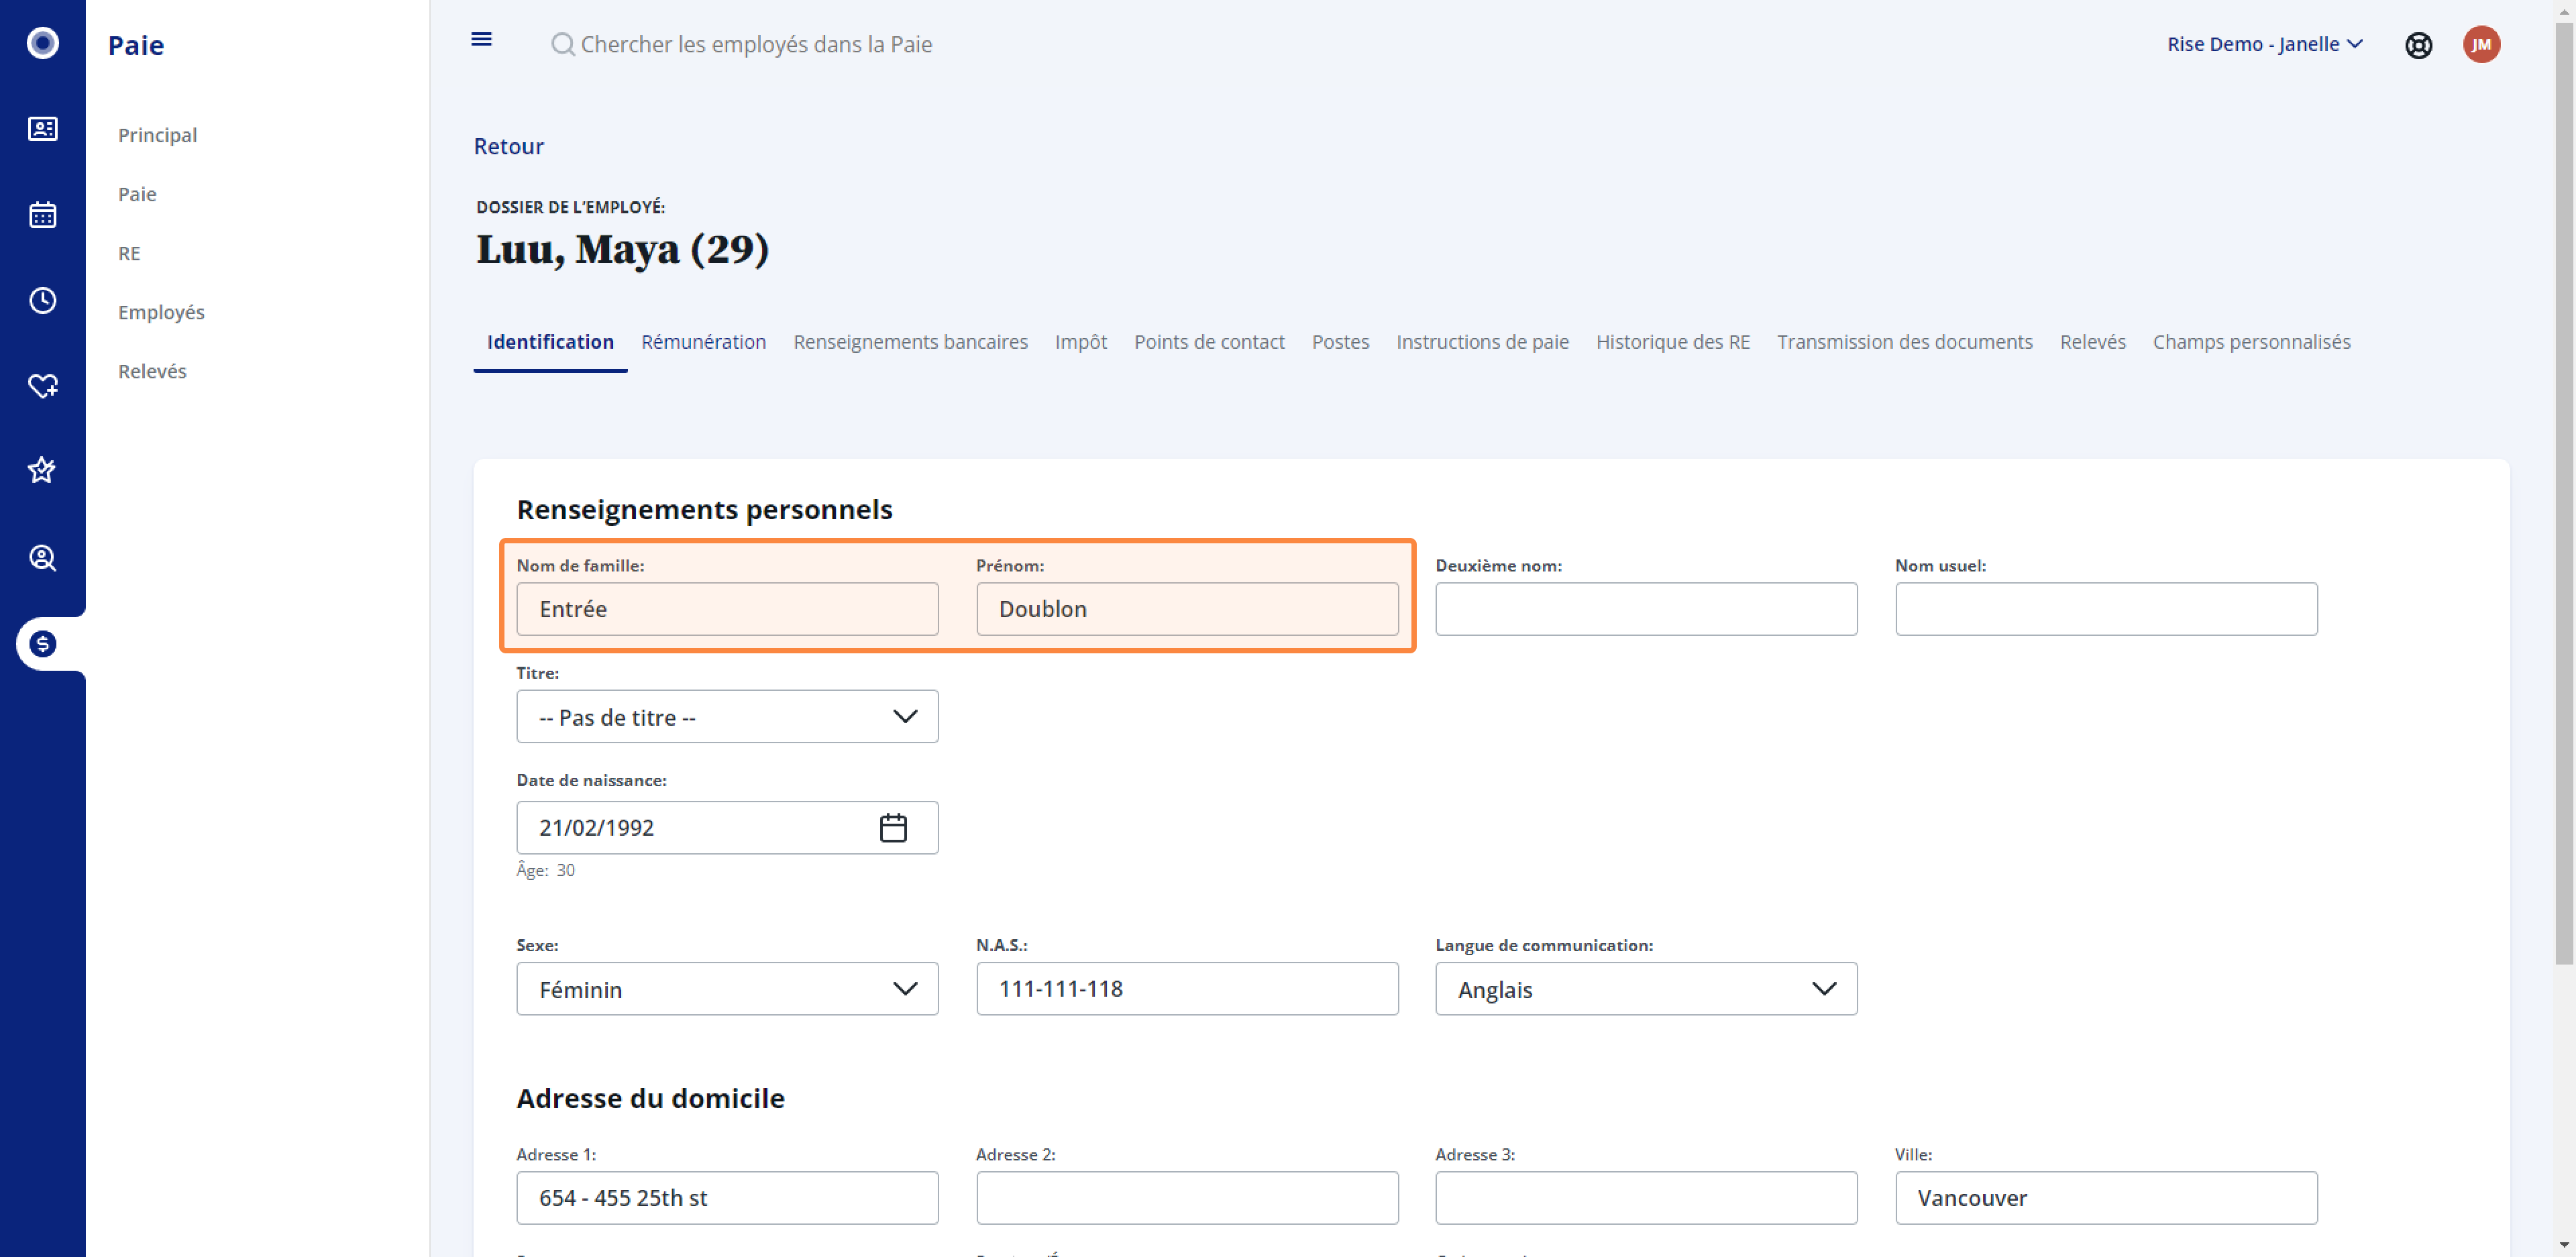Viewport: 2576px width, 1257px height.
Task: Click the Âge: 30 text
Action: click(x=545, y=870)
